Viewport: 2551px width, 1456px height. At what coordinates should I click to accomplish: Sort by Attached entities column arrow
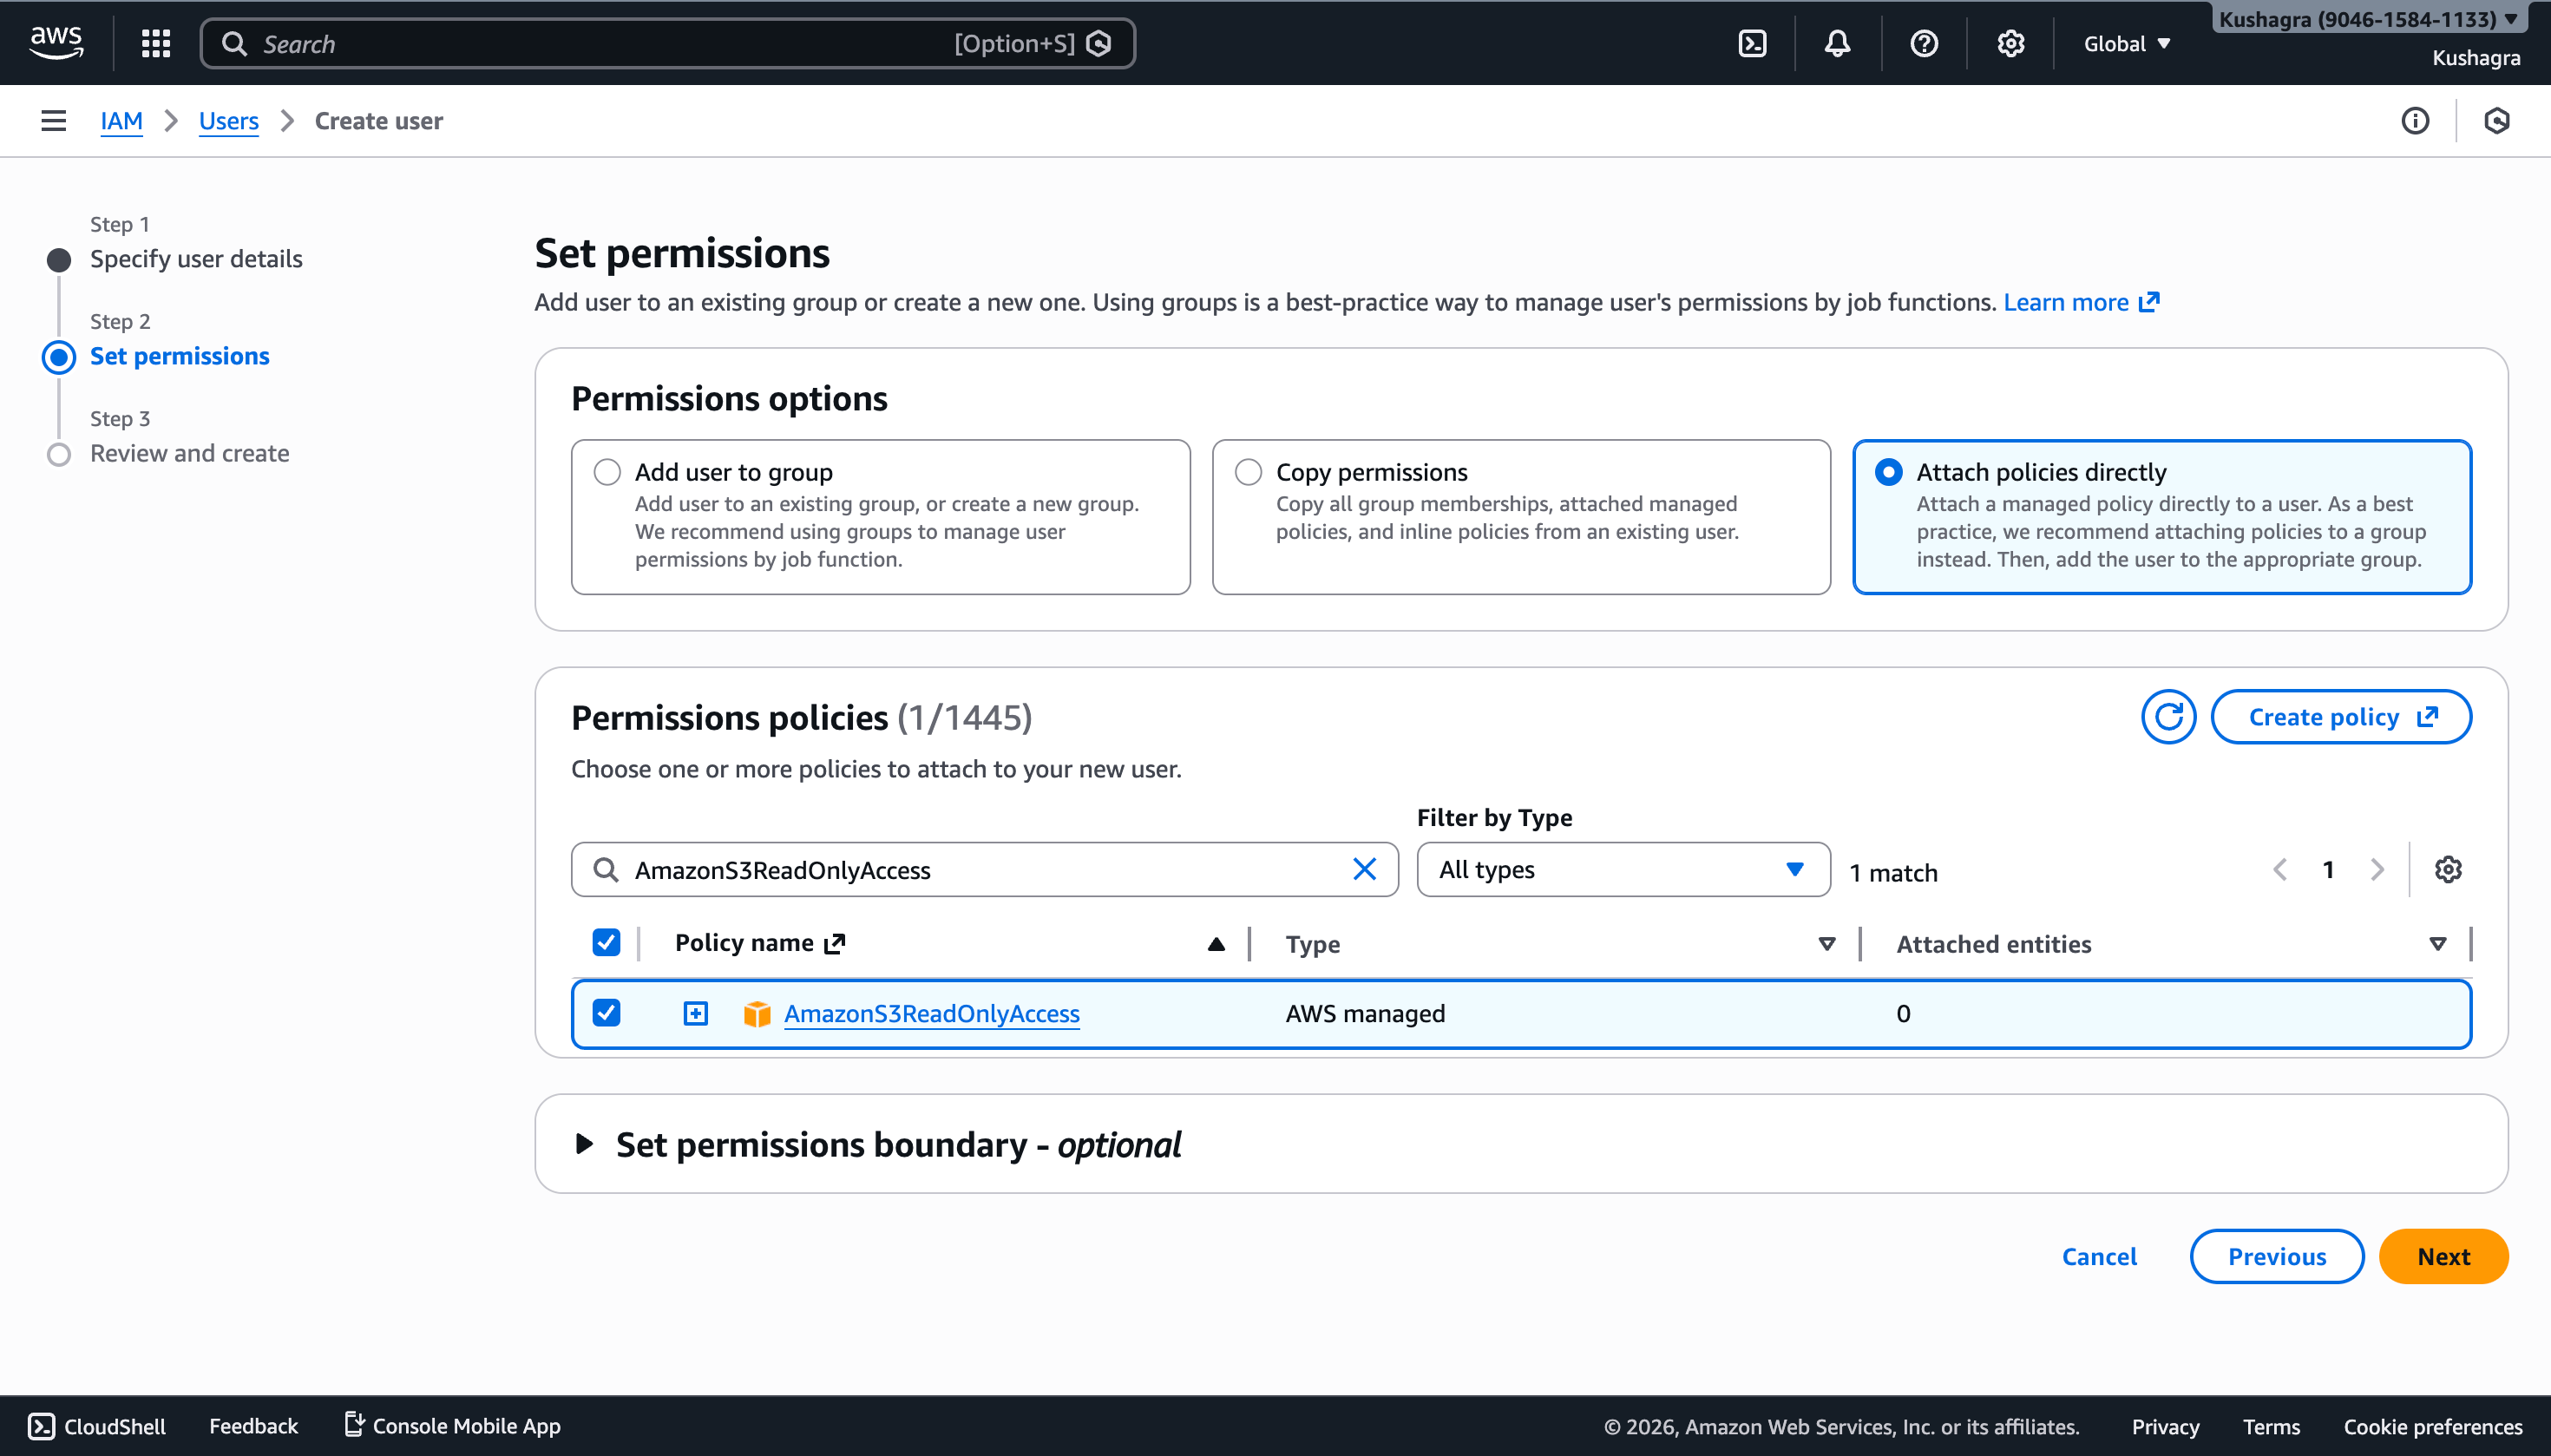[2438, 944]
